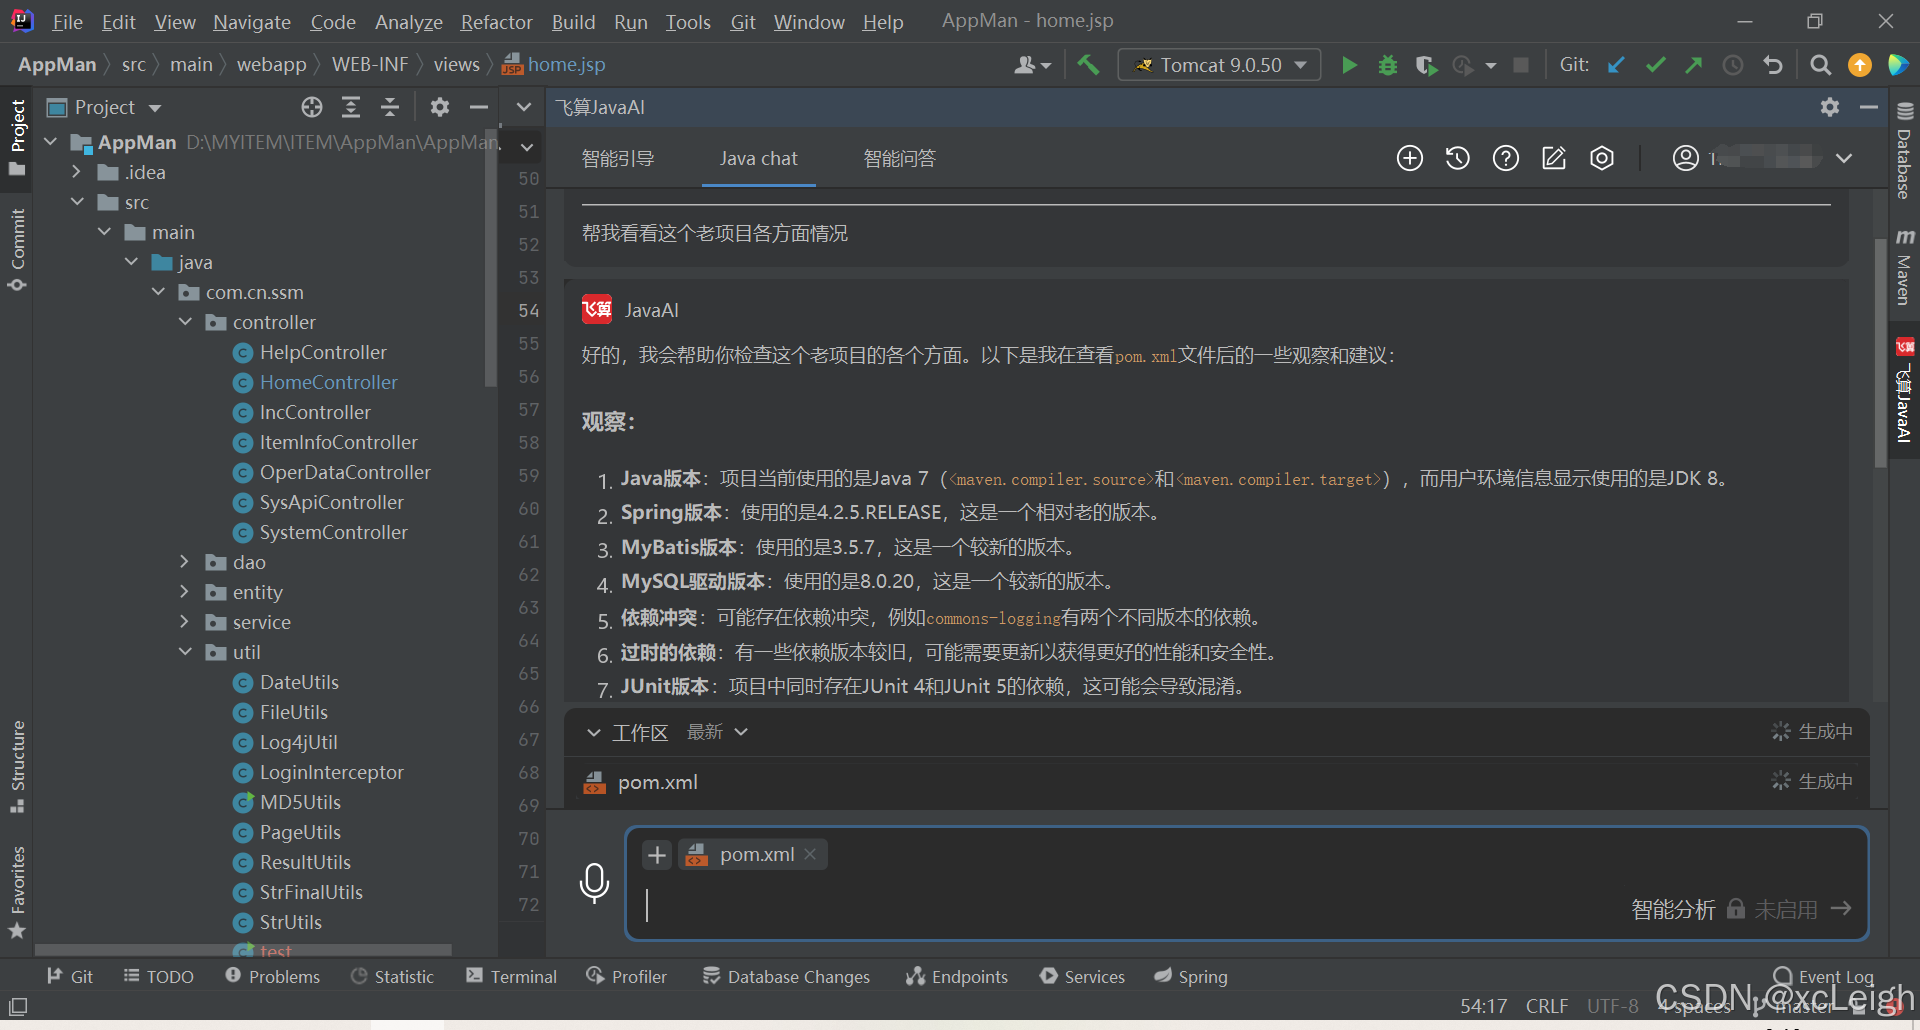Open JavaAI settings via the hexagon gear icon
The width and height of the screenshot is (1920, 1030).
tap(1601, 158)
